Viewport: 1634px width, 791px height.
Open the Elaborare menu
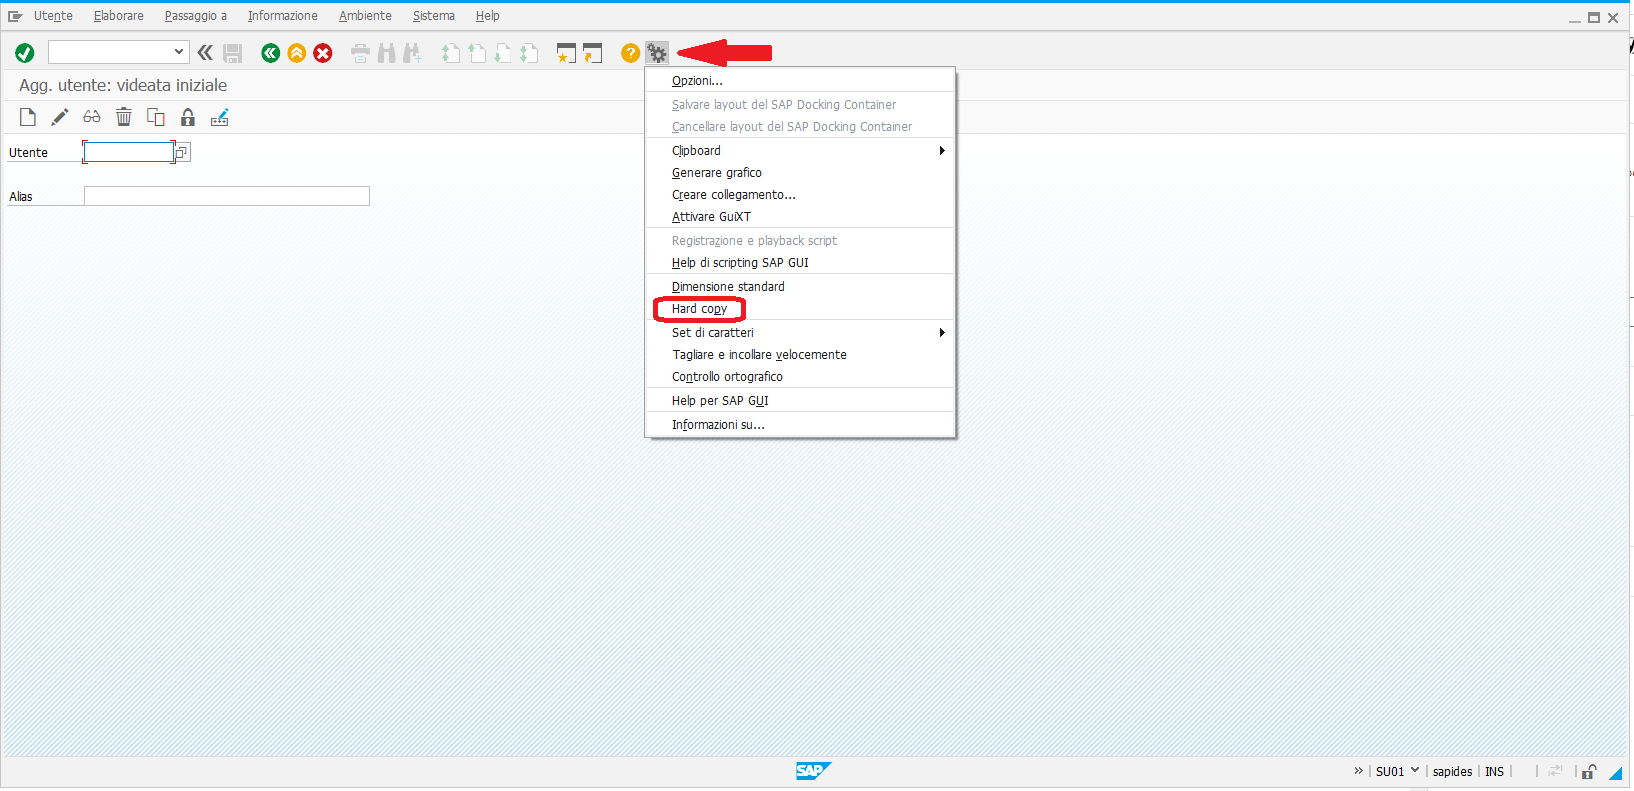click(x=119, y=16)
